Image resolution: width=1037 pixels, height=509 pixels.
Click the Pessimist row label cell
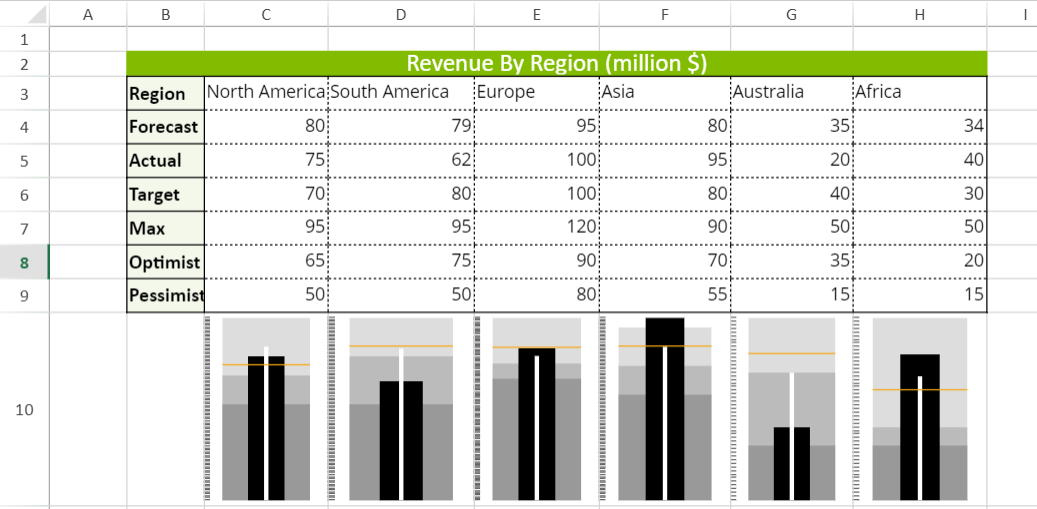coord(165,296)
